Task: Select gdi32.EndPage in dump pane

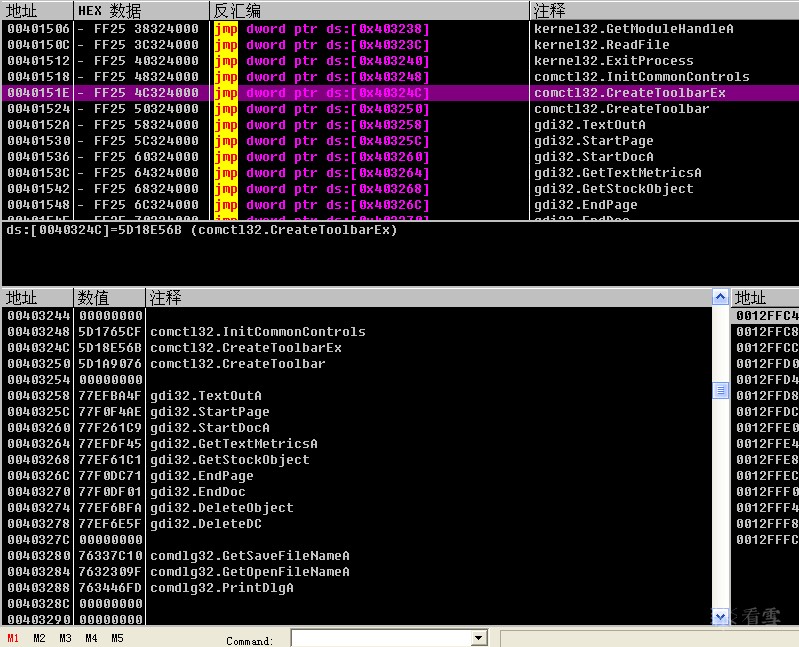Action: click(x=201, y=476)
